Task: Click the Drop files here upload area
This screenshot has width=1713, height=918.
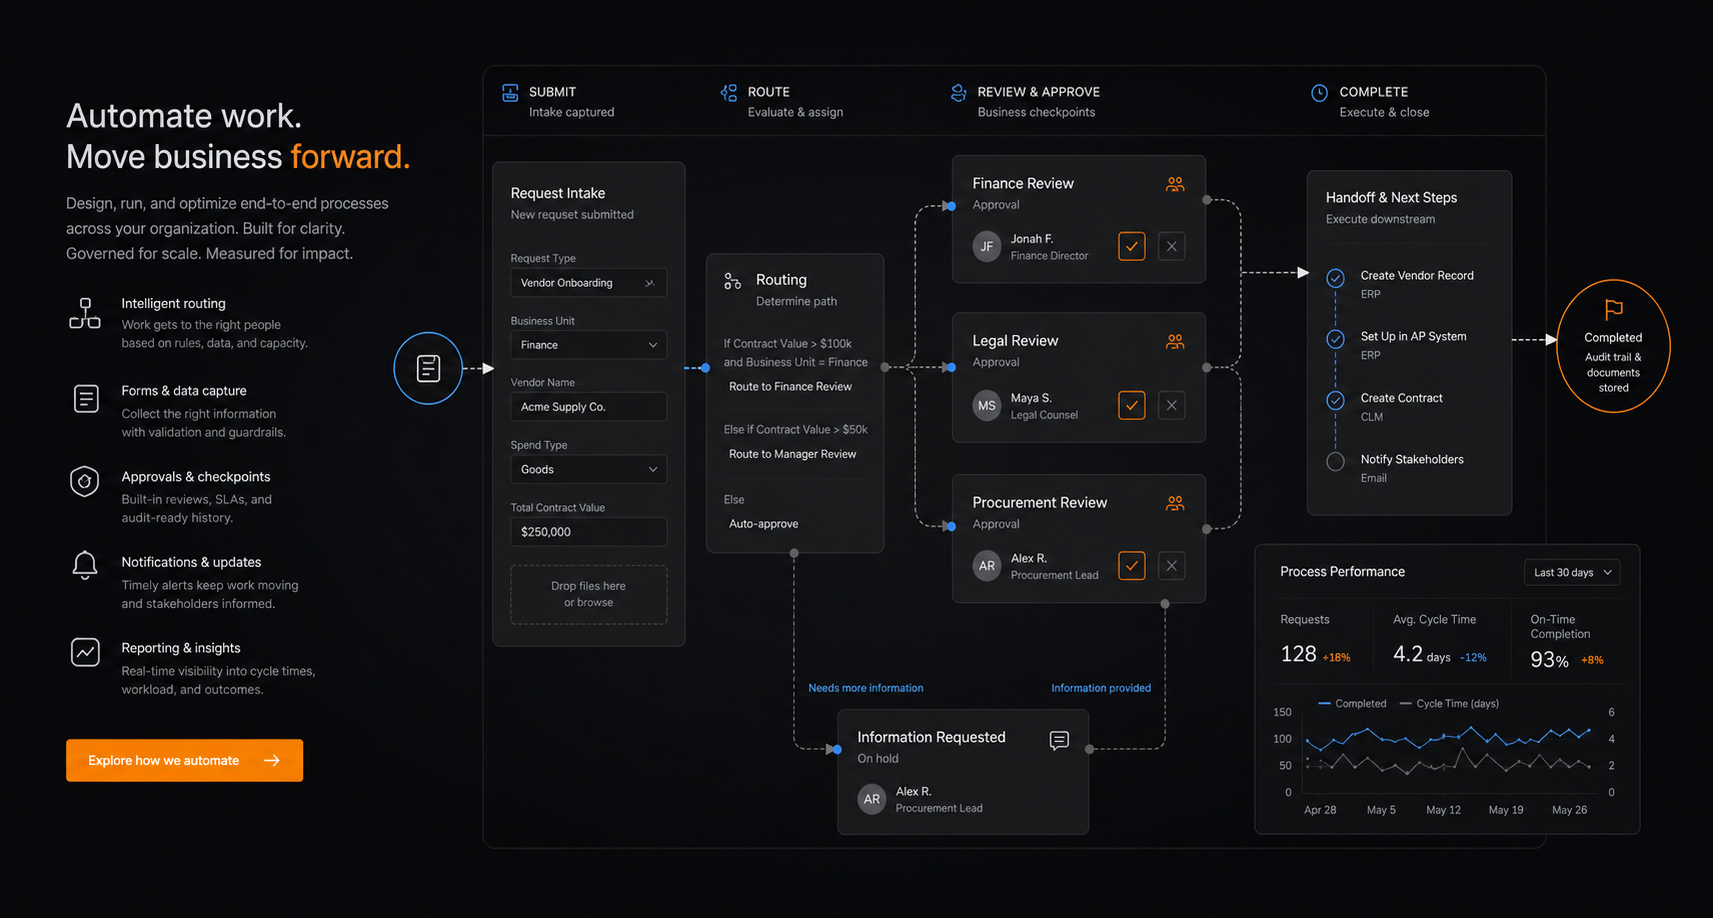Action: [588, 594]
